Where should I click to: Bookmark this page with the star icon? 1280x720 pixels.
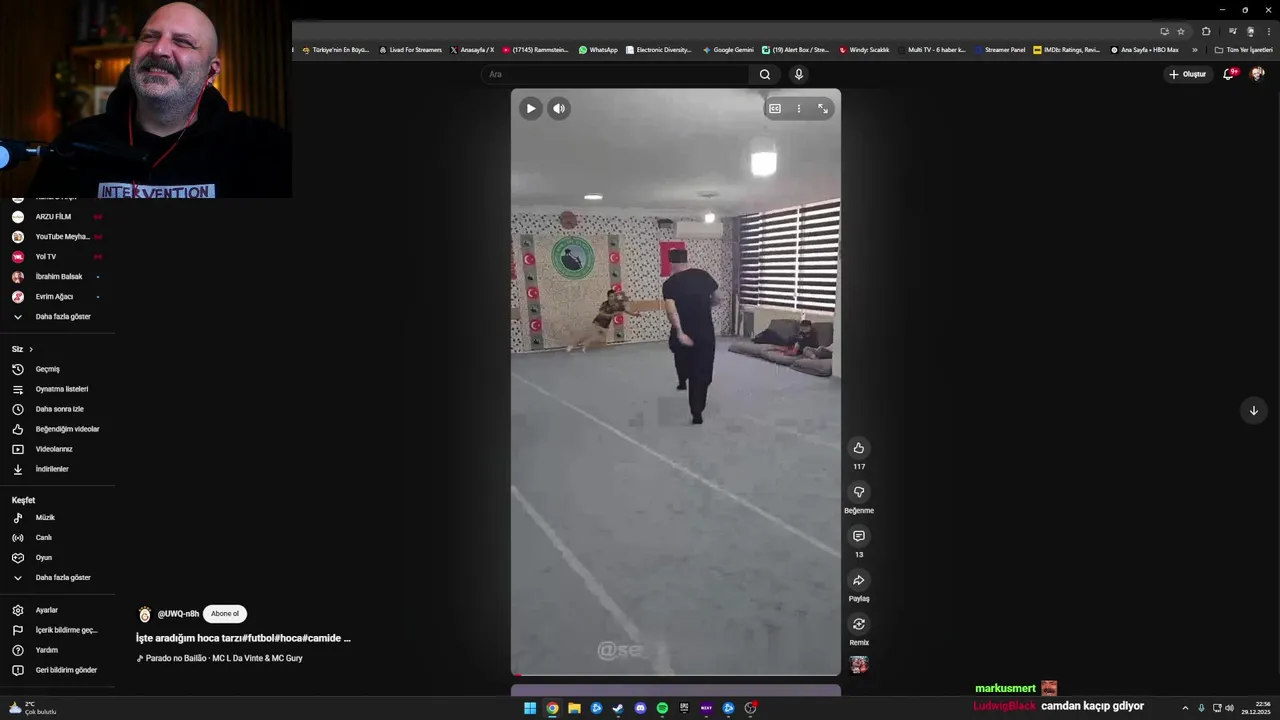pos(1181,31)
